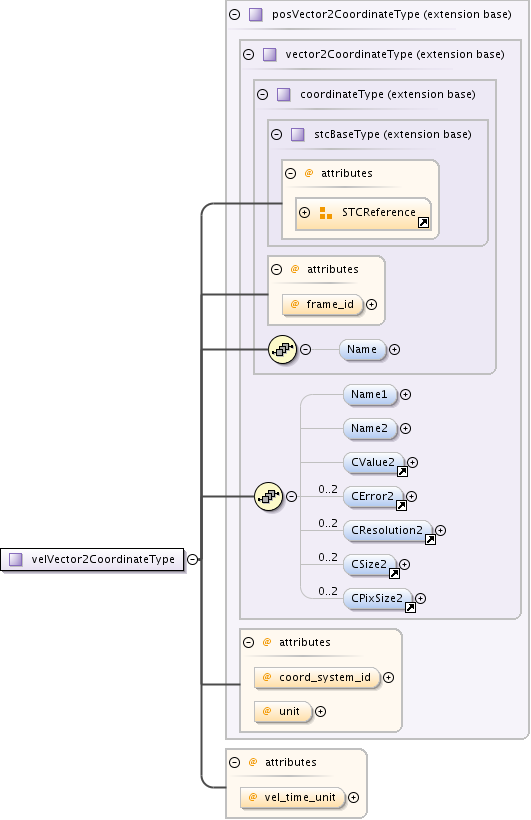The width and height of the screenshot is (531, 820).
Task: Follow the CPixSize2 reference arrow icon
Action: tap(411, 608)
